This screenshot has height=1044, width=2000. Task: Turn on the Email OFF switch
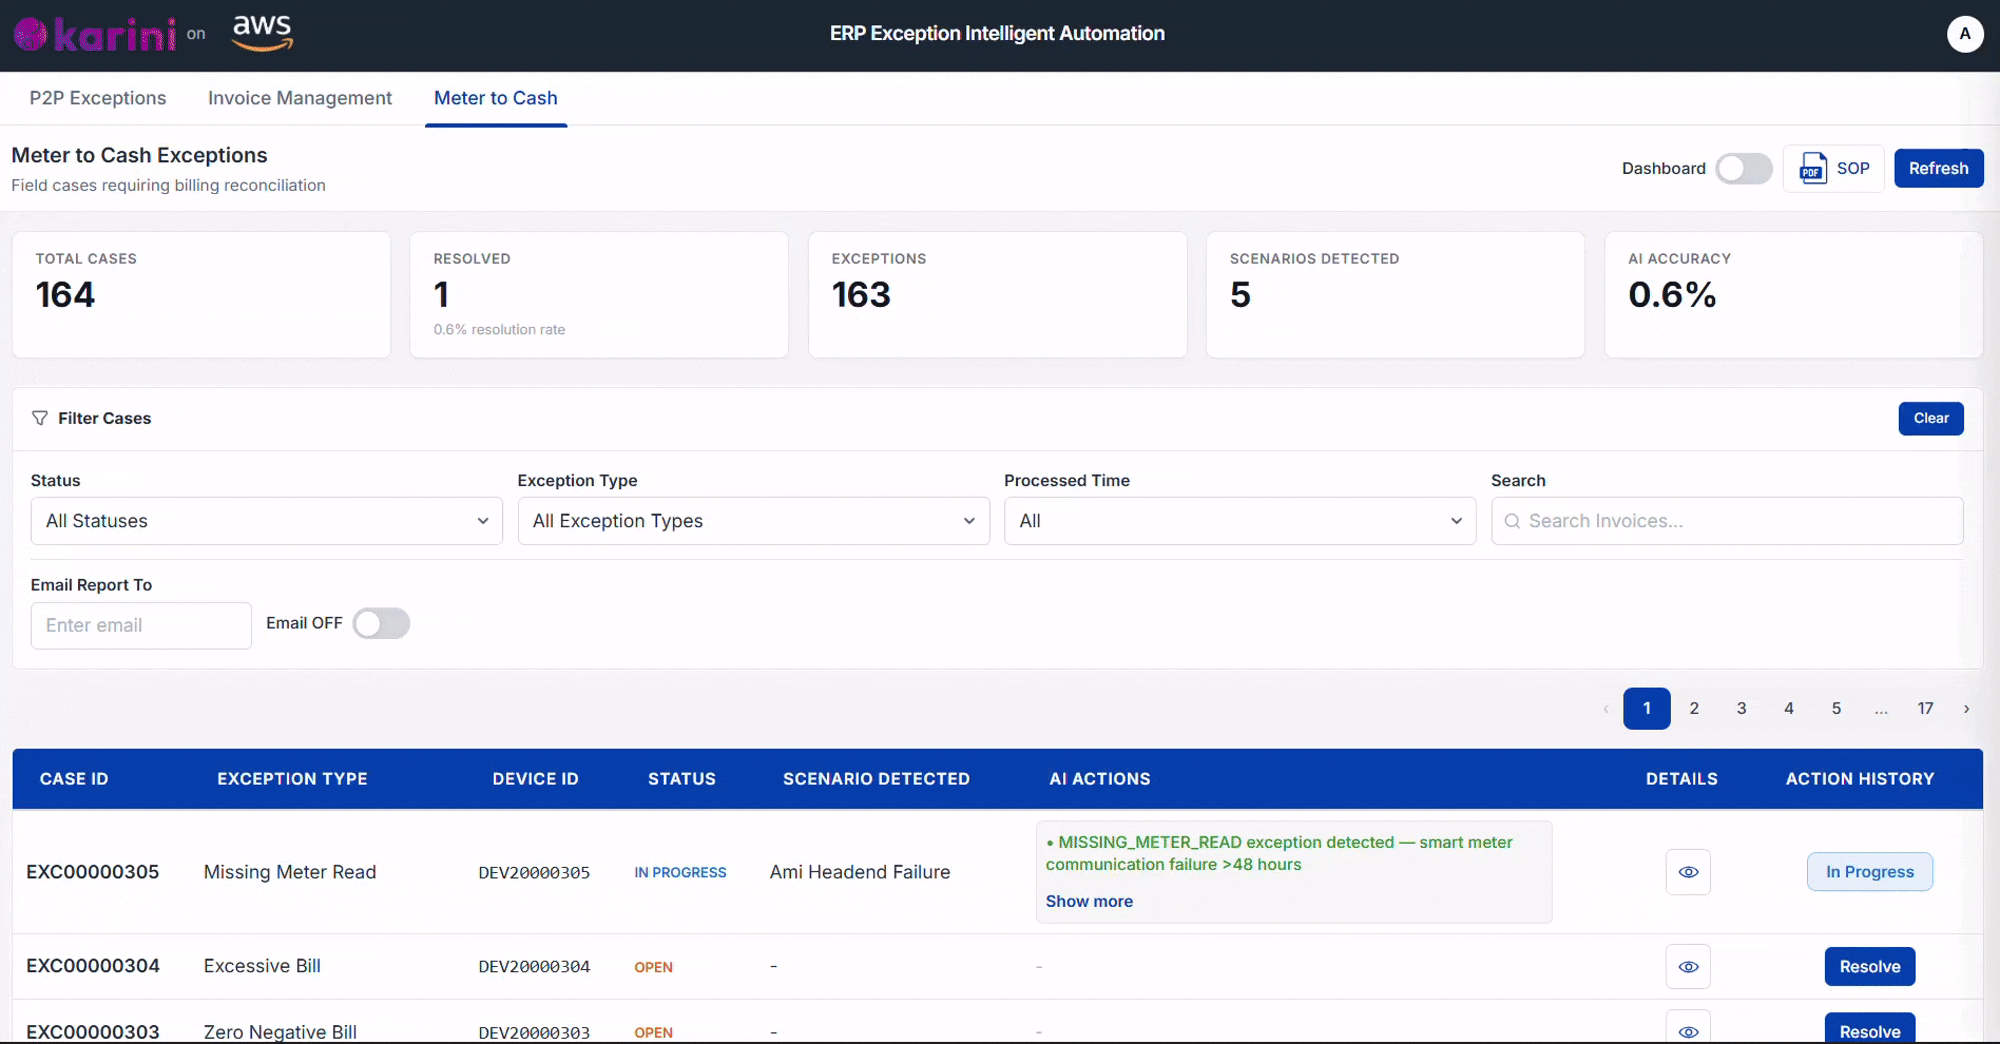[x=381, y=624]
